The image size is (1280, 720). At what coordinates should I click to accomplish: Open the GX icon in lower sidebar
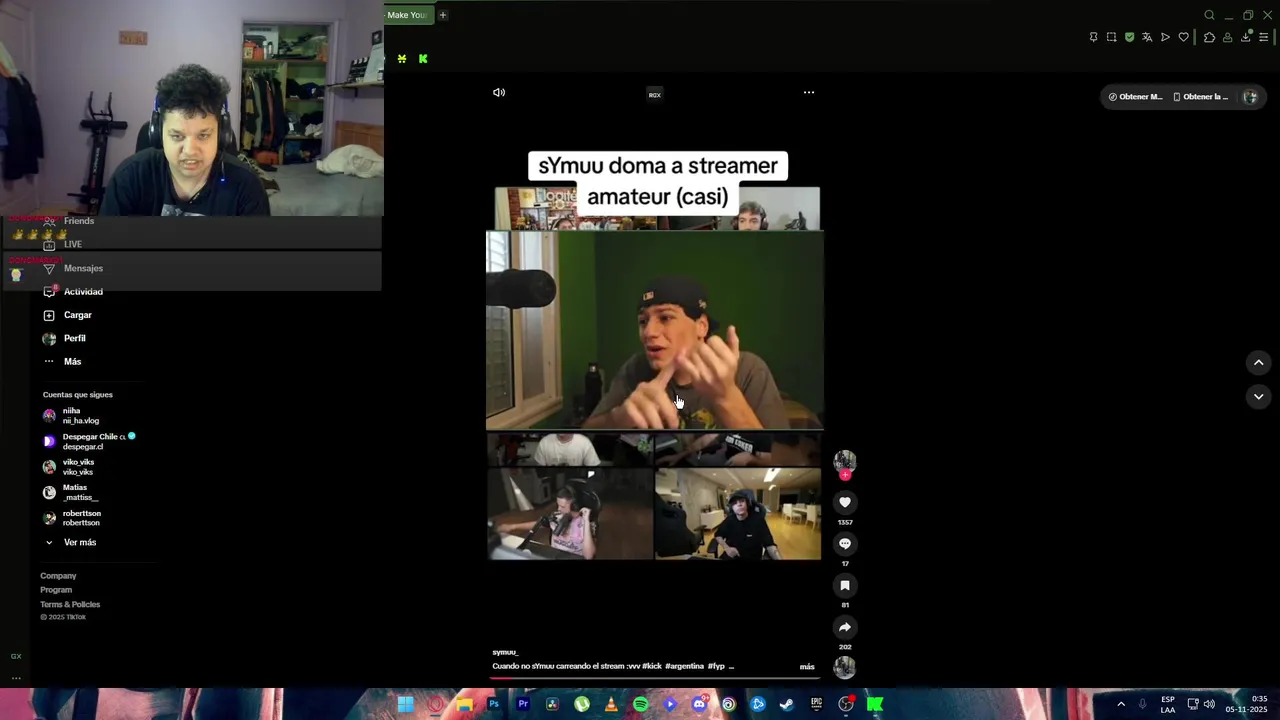tap(16, 657)
